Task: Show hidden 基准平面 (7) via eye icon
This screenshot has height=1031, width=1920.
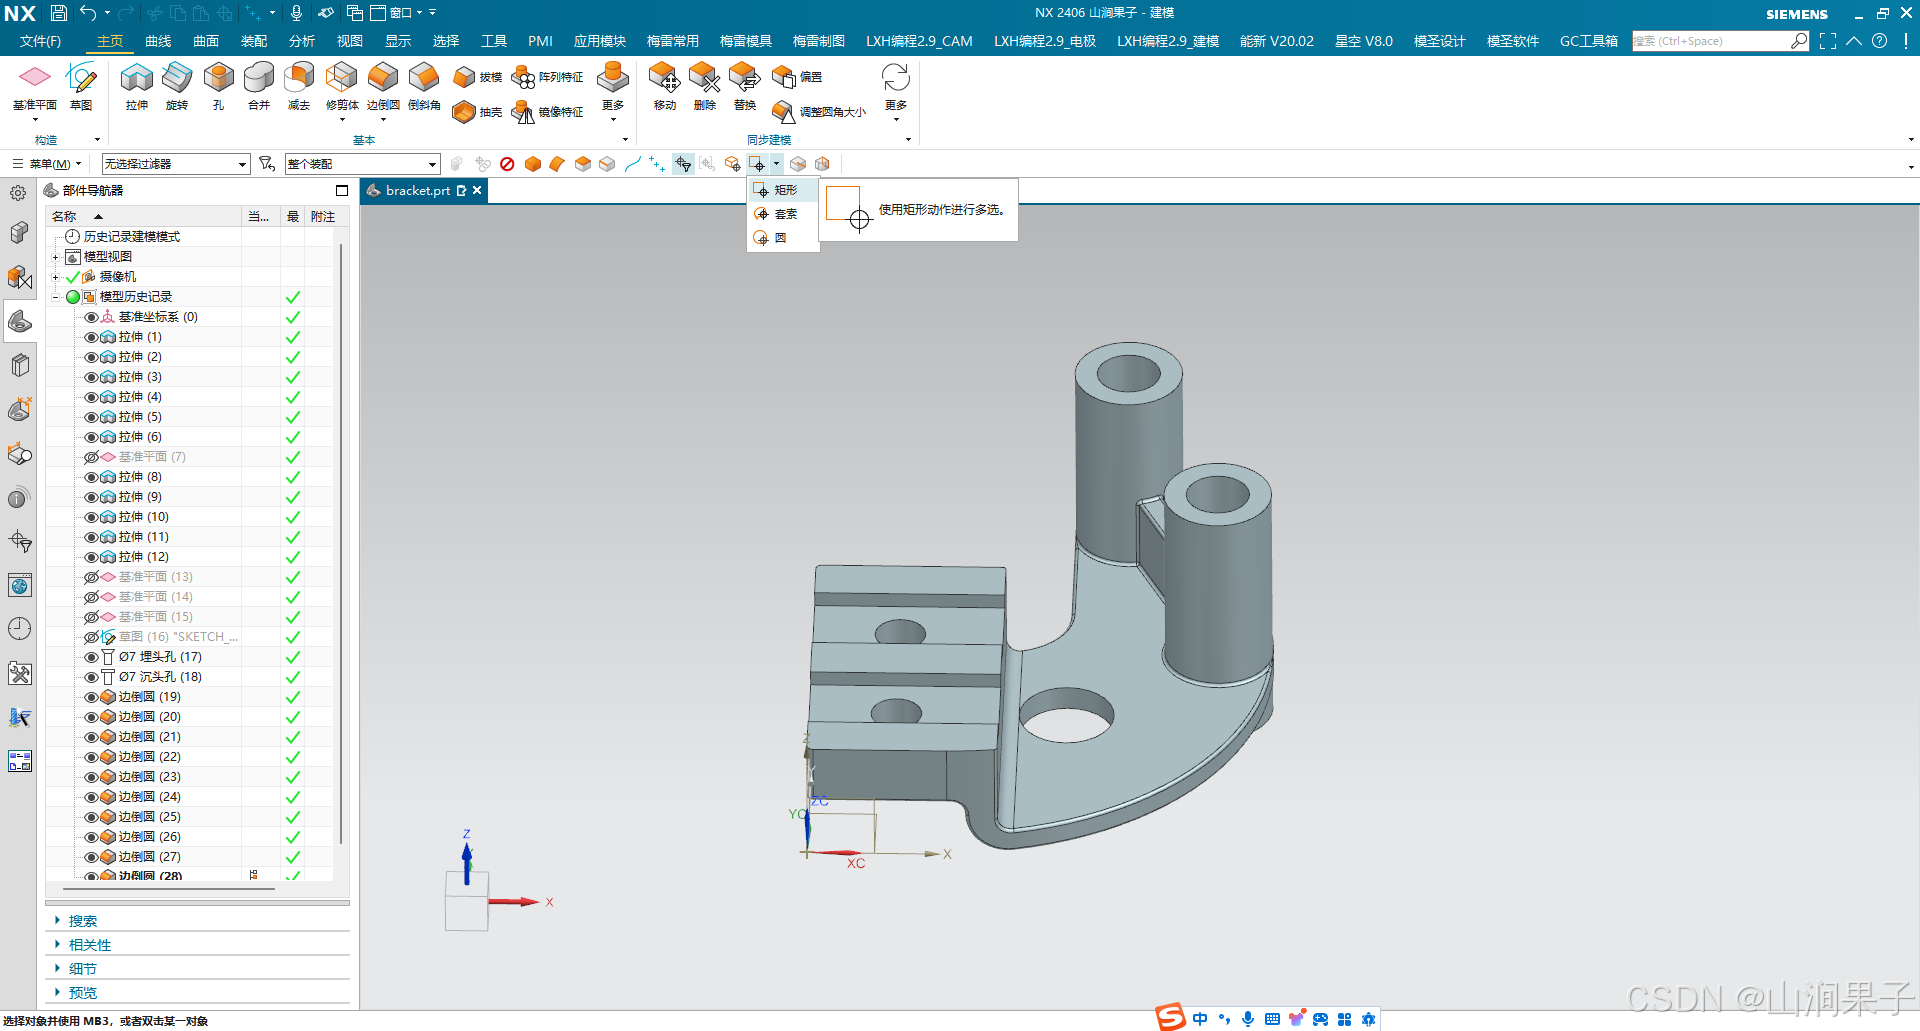Action: point(91,457)
